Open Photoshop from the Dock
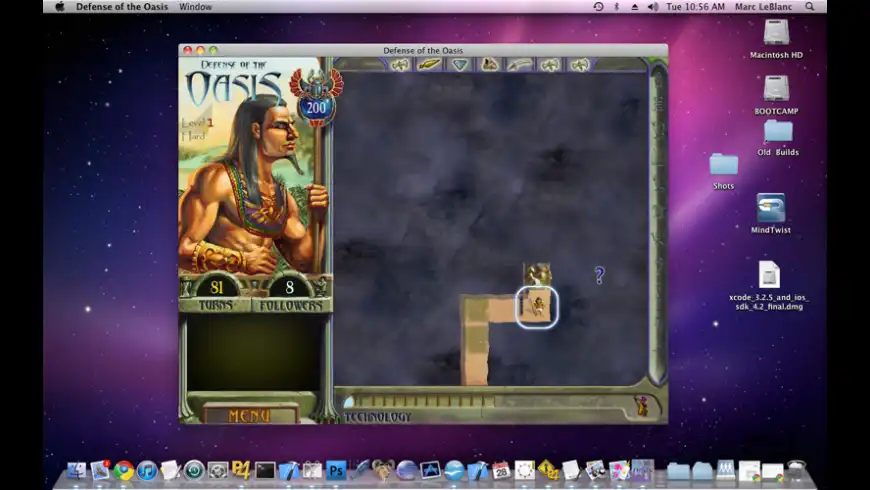Screen dimensions: 870x490 click(336, 471)
